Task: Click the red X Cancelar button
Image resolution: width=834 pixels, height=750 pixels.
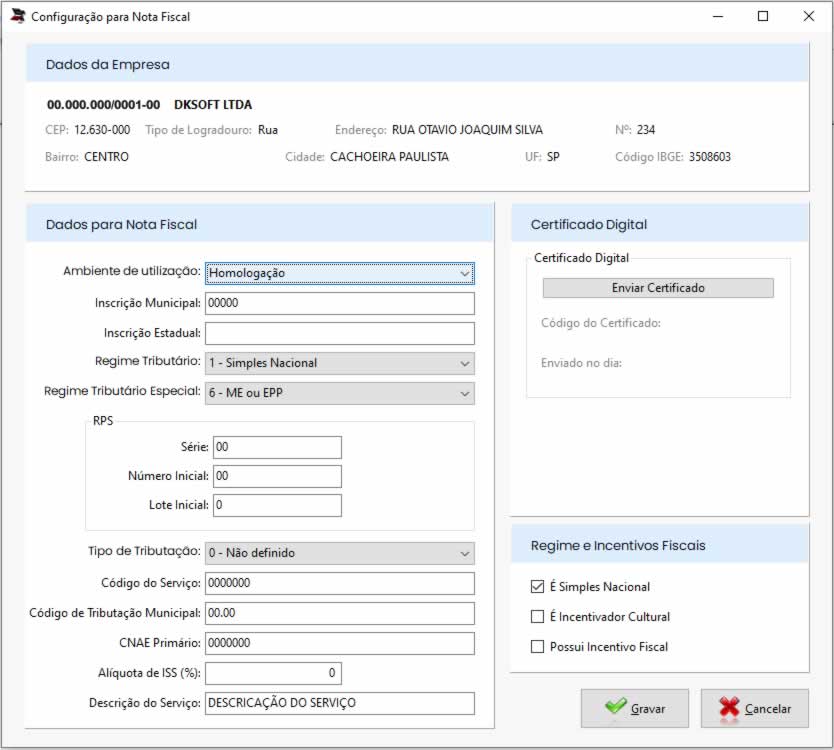Action: pyautogui.click(x=754, y=708)
